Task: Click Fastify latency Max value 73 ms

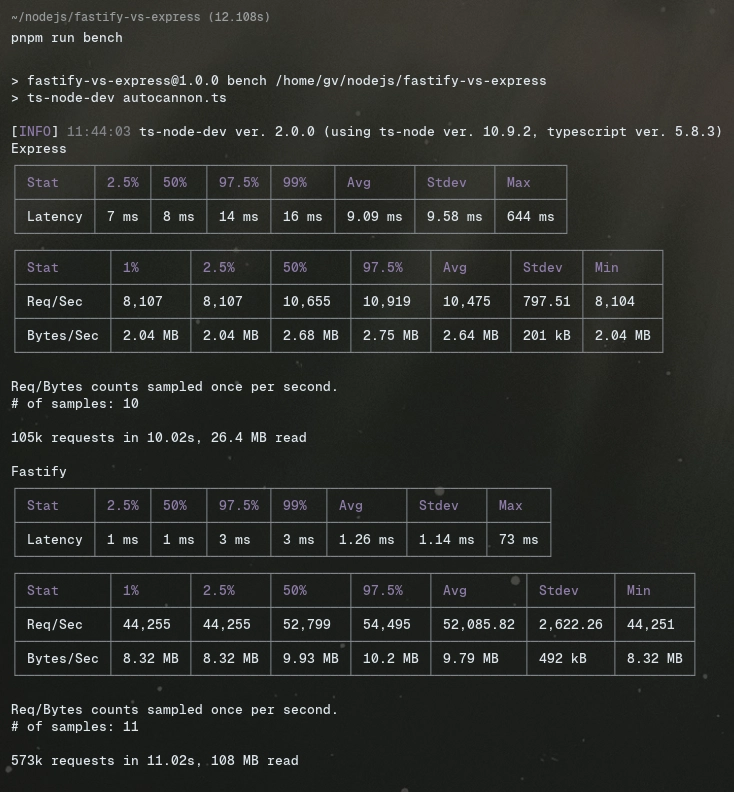Action: click(518, 539)
